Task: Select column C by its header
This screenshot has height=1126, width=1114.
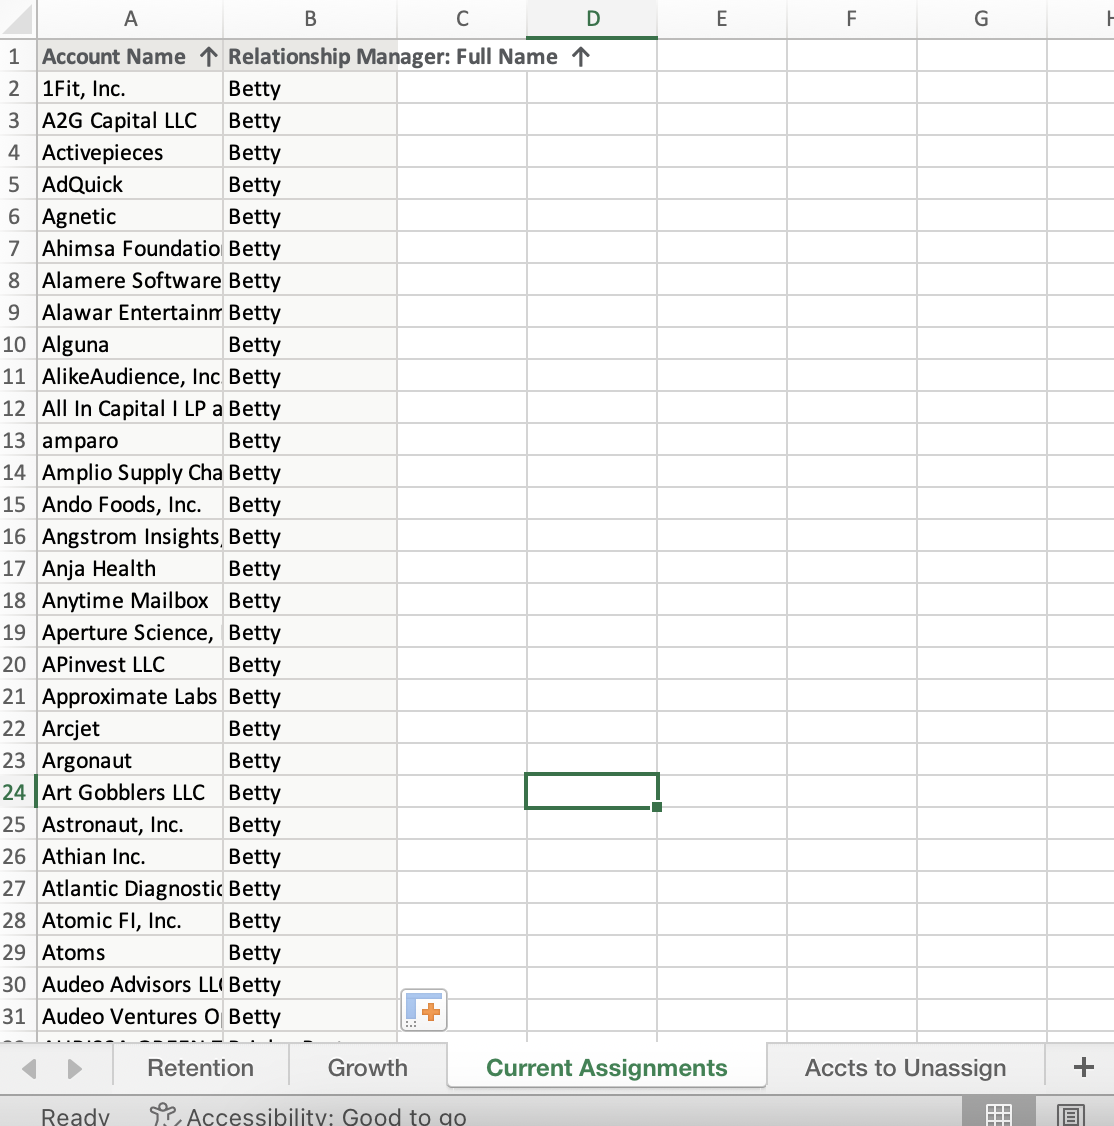Action: click(461, 18)
